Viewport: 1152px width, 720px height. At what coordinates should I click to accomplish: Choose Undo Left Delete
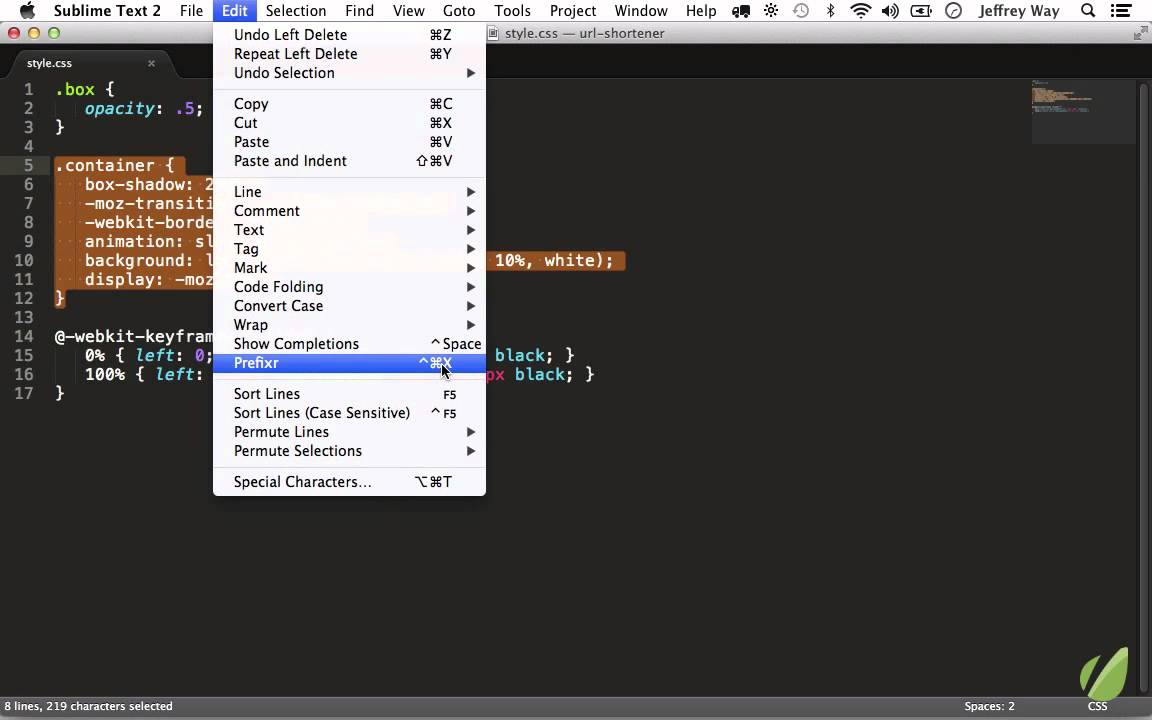(x=349, y=35)
